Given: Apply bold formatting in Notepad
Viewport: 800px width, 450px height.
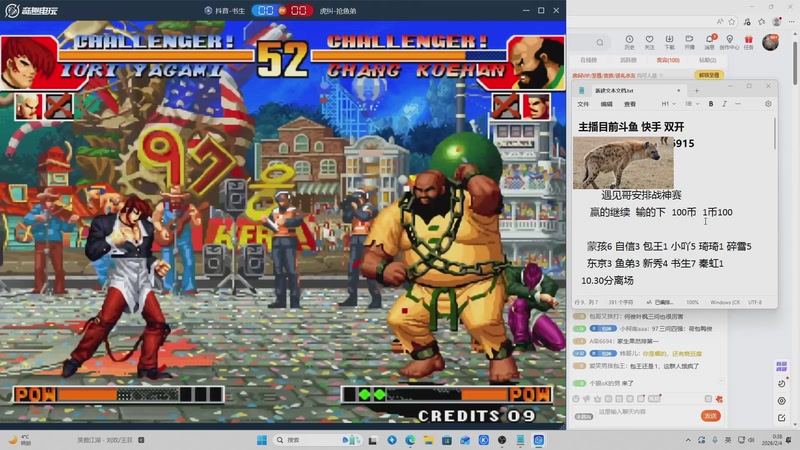Looking at the screenshot, I should pyautogui.click(x=711, y=104).
